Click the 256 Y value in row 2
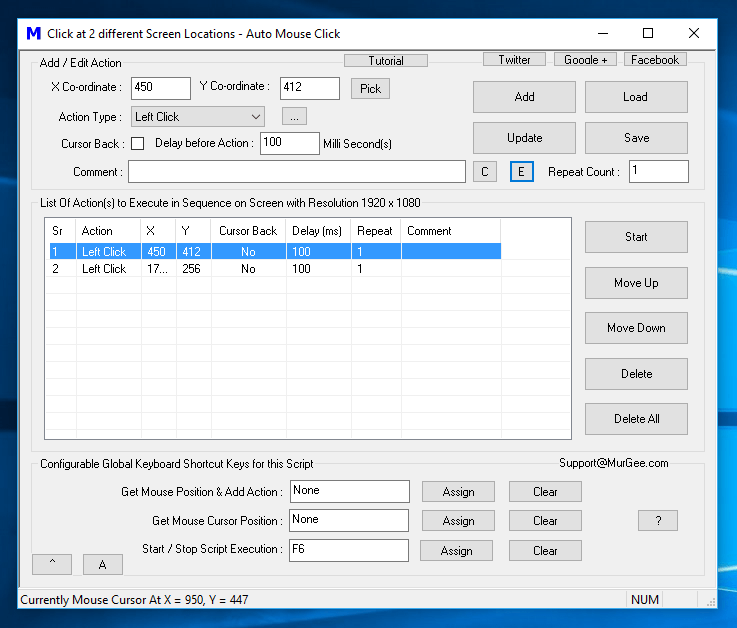 (x=191, y=269)
